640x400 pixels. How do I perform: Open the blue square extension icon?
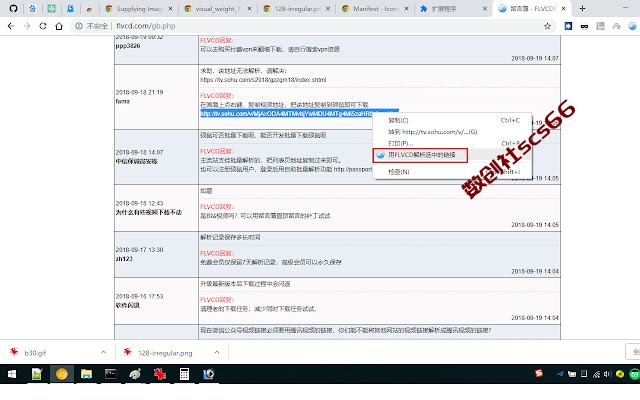click(568, 26)
